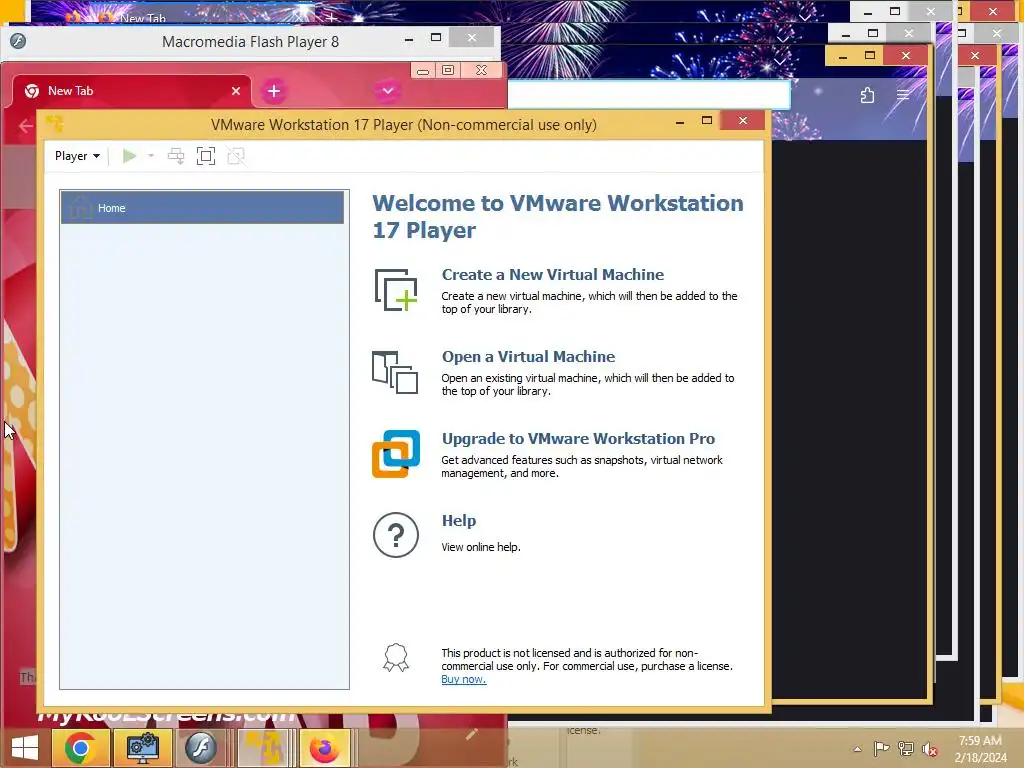The image size is (1024, 768).
Task: Restore Chrome window using its middle caption button
Action: point(448,70)
